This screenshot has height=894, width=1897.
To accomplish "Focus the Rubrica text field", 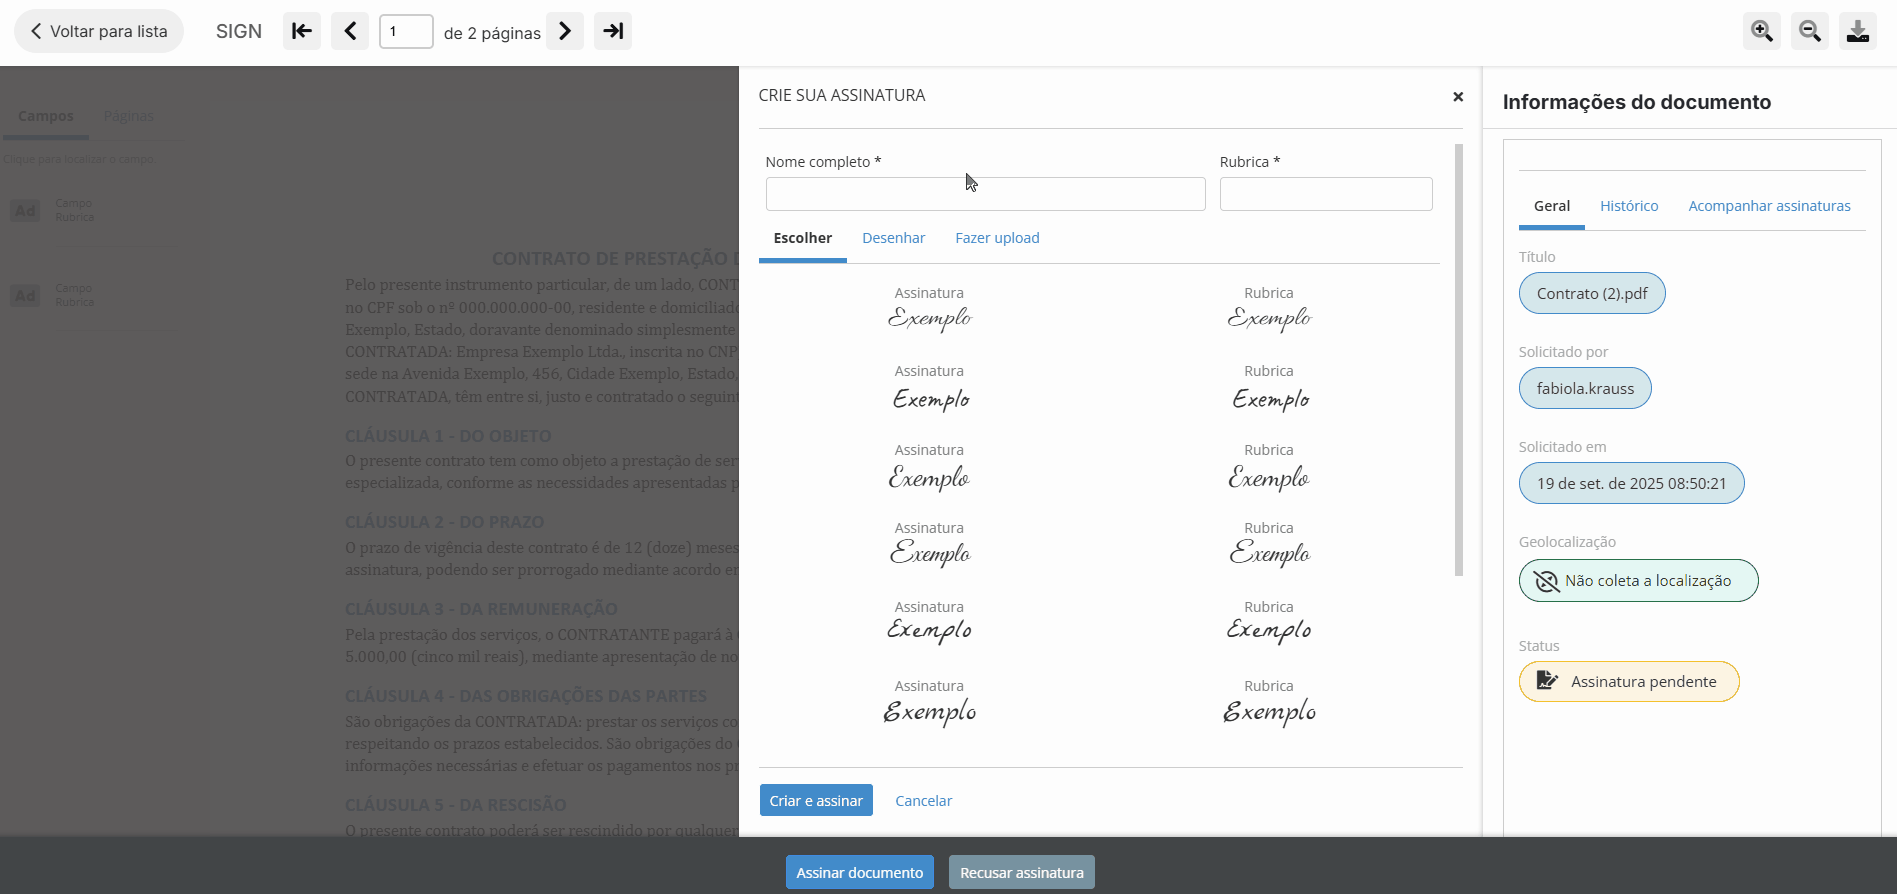I will (x=1326, y=194).
